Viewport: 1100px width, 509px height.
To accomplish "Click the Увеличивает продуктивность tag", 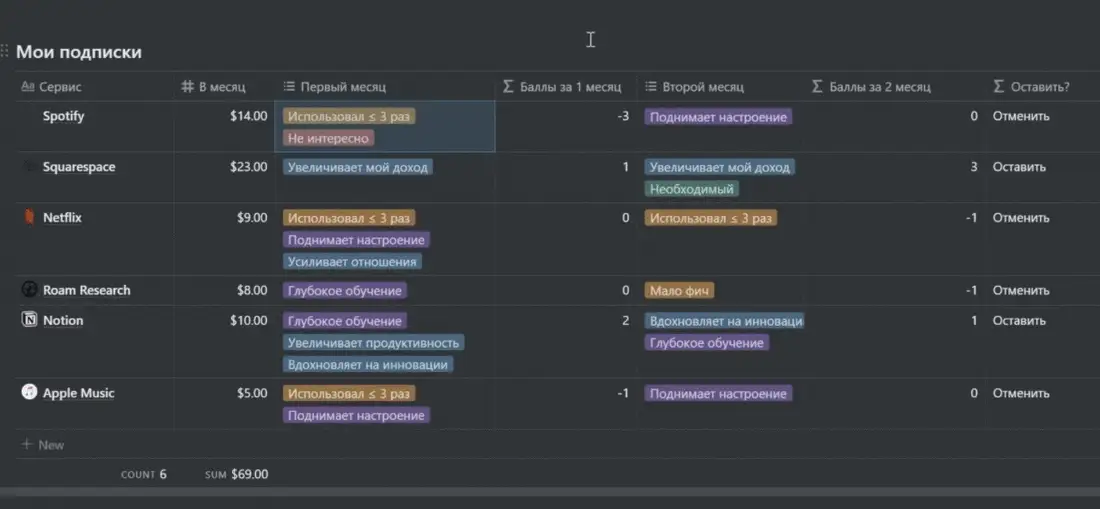I will coord(373,343).
